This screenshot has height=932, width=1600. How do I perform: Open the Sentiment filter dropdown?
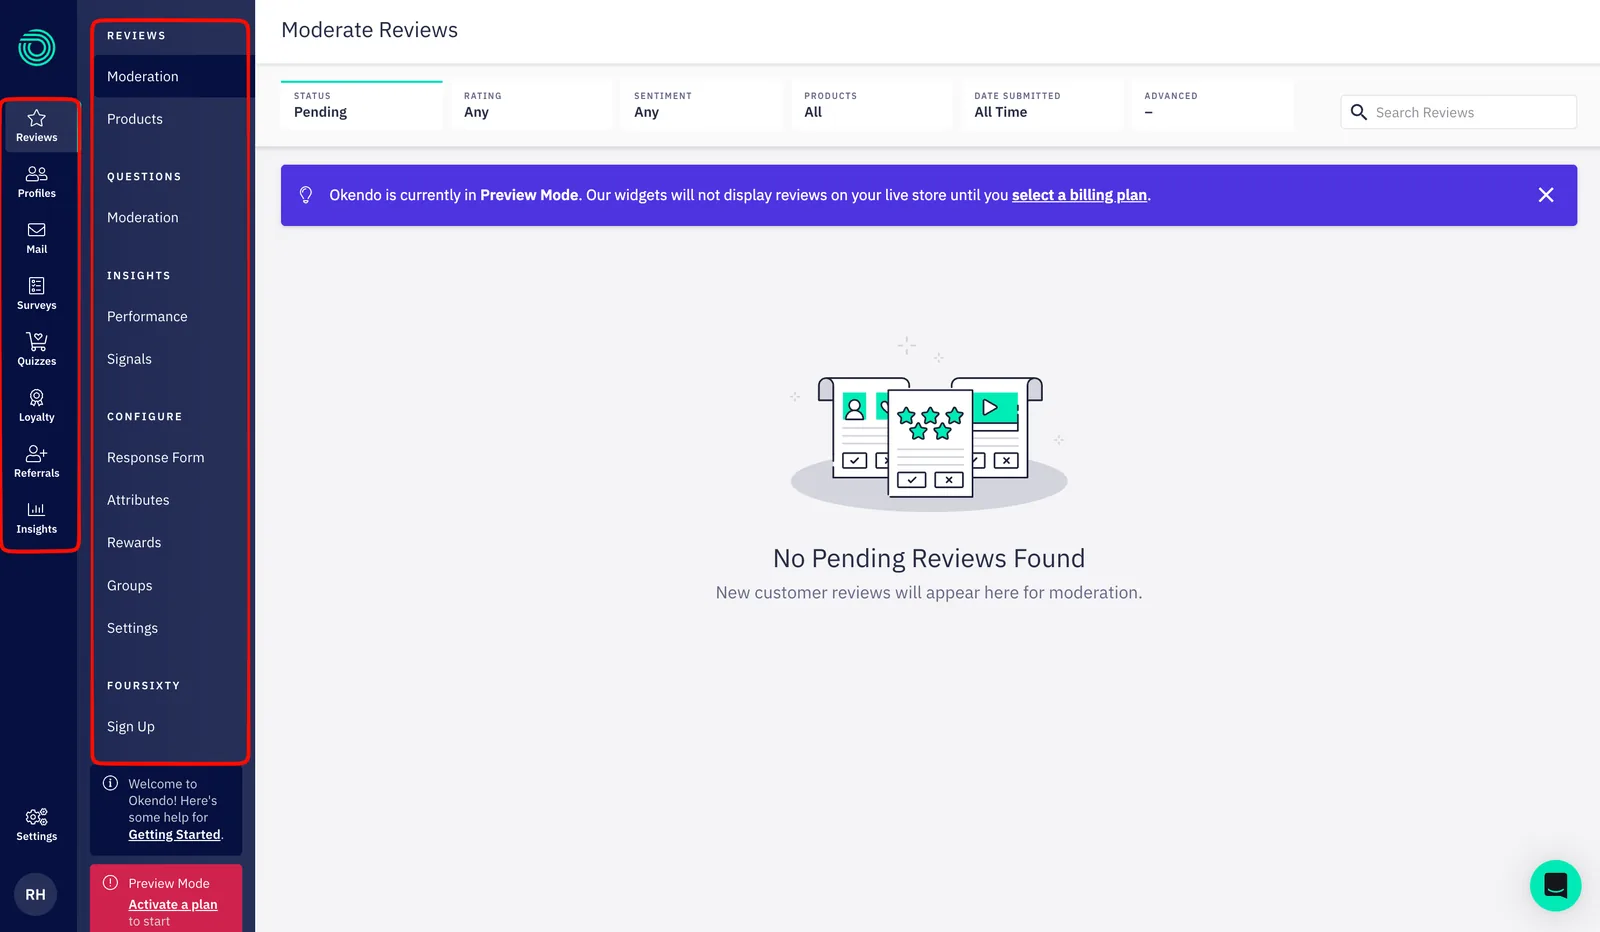pos(702,105)
